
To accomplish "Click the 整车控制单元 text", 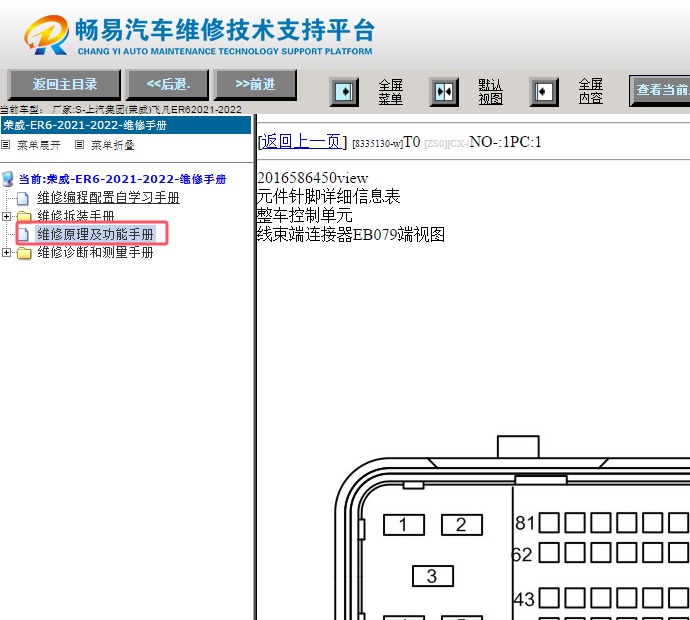I will pyautogui.click(x=305, y=215).
